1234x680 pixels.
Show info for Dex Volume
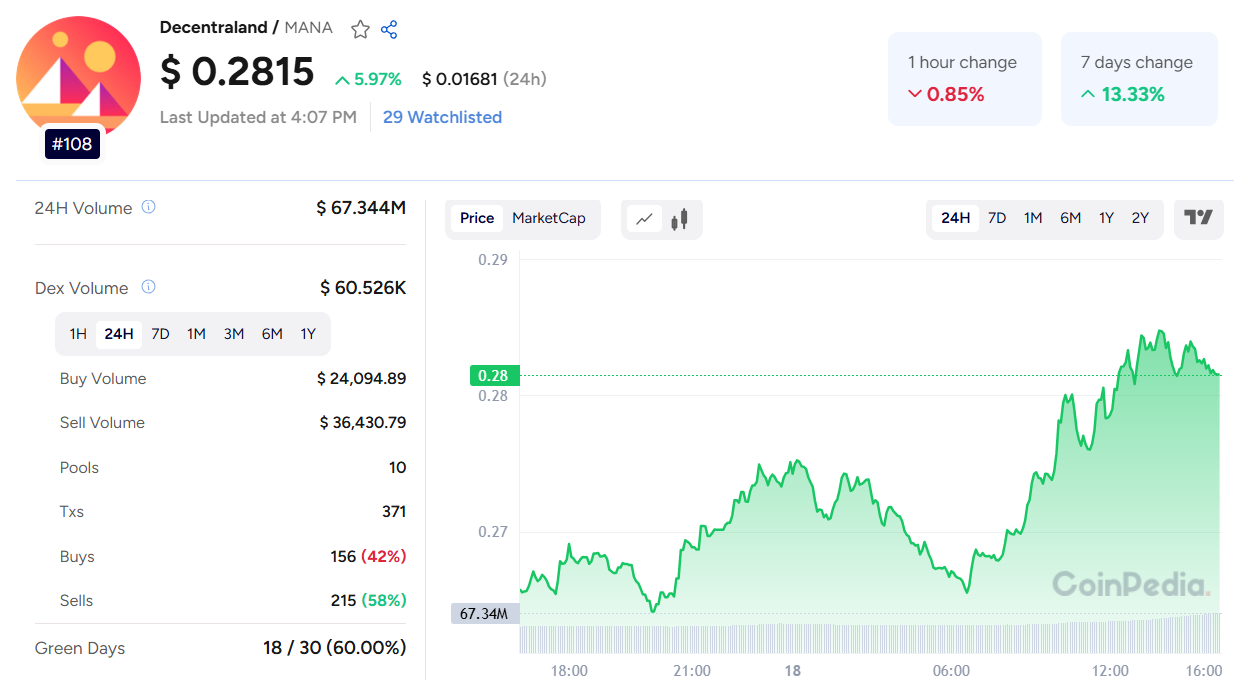[148, 287]
